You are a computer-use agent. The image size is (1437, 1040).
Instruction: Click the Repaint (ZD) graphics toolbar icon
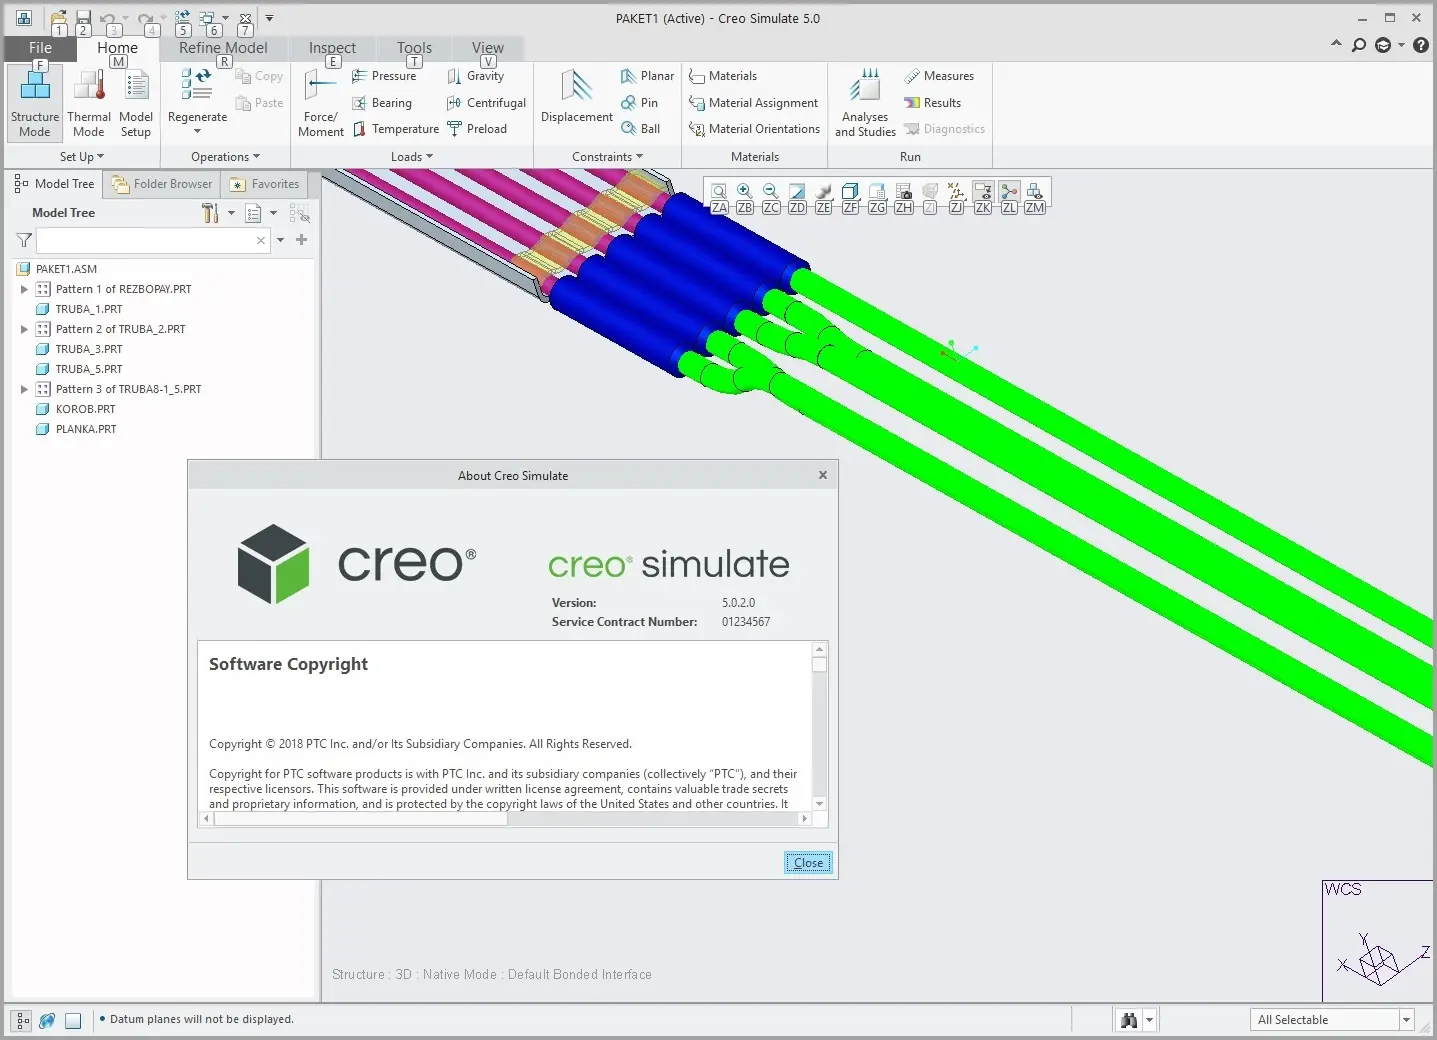click(x=797, y=192)
